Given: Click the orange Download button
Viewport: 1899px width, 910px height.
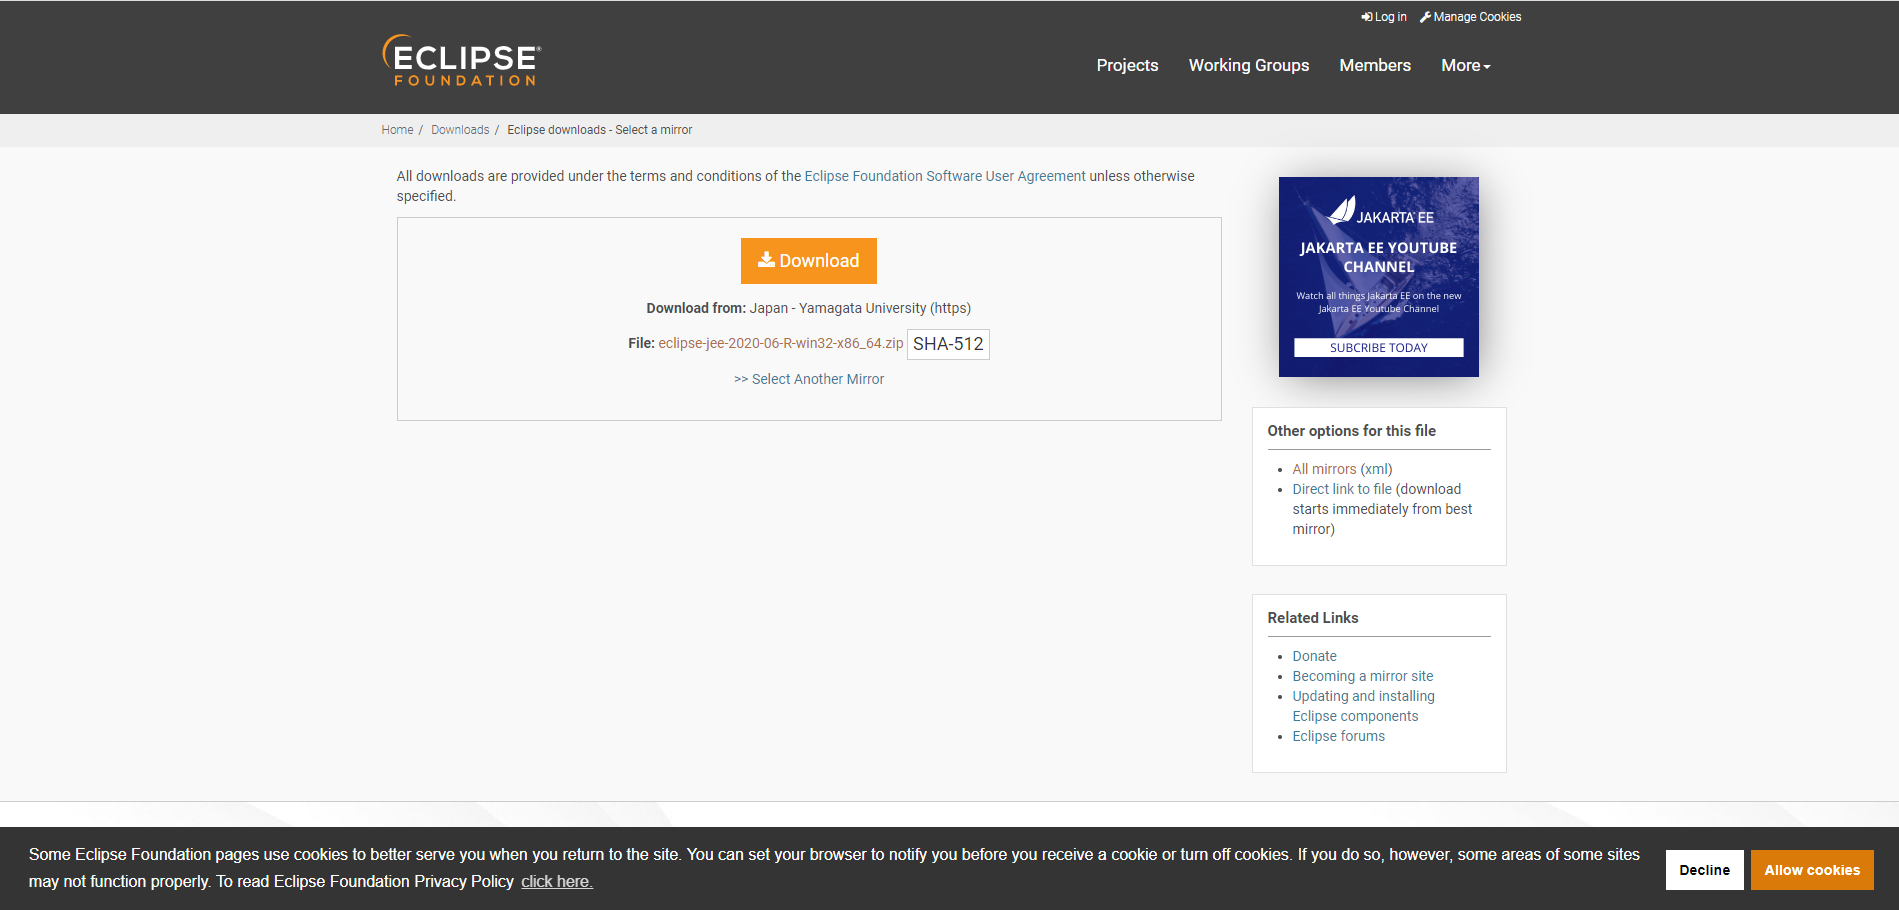Looking at the screenshot, I should tap(808, 261).
